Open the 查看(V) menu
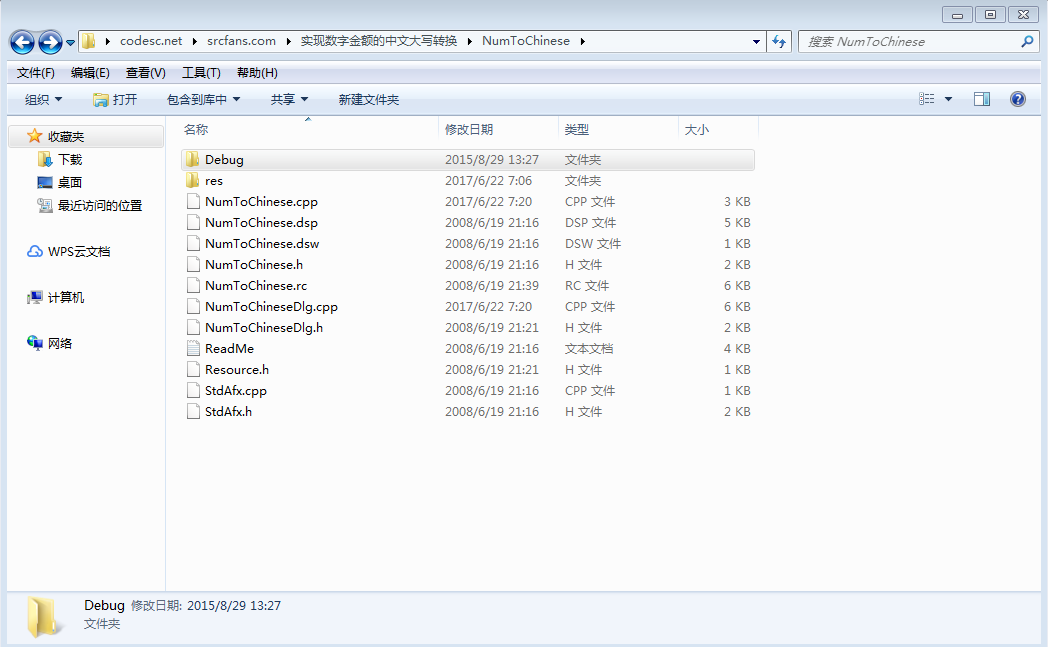The width and height of the screenshot is (1048, 647). tap(146, 73)
